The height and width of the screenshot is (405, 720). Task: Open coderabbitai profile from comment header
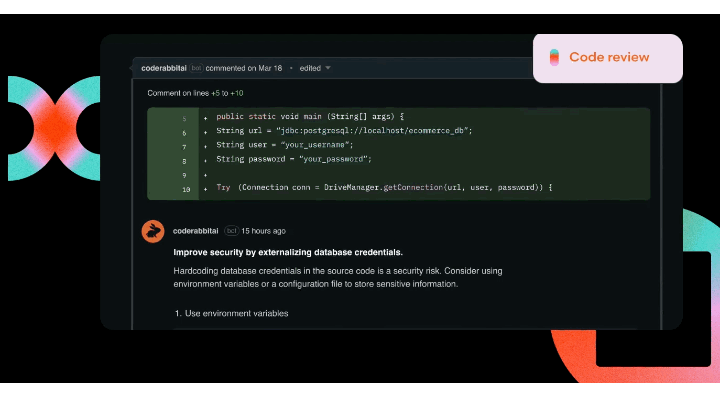165,68
